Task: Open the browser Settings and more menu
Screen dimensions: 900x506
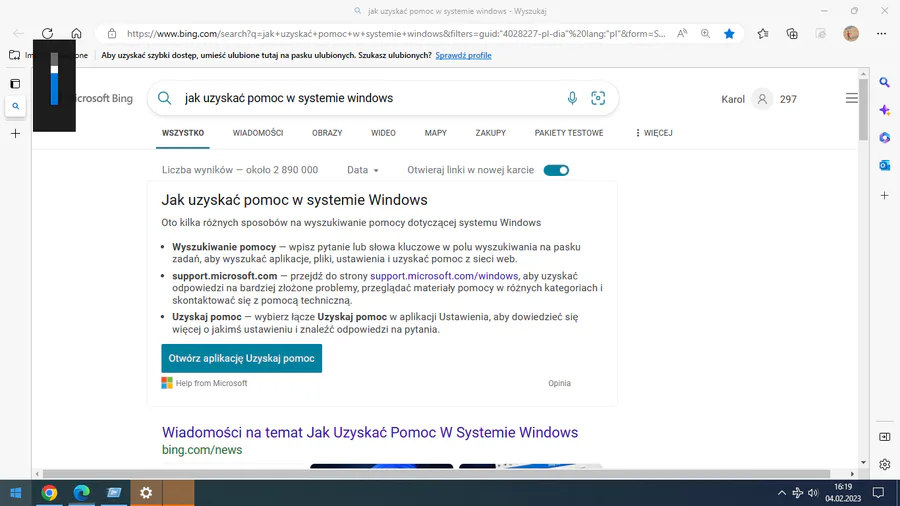Action: pos(882,33)
